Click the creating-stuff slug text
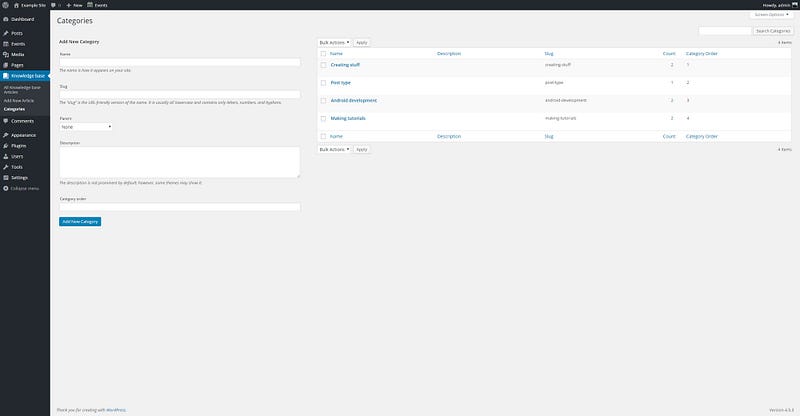This screenshot has height=416, width=800. pos(558,65)
